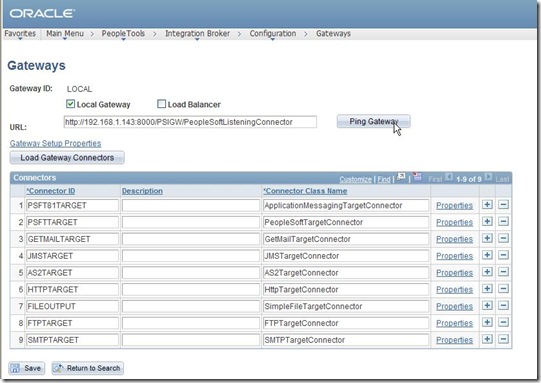Image resolution: width=541 pixels, height=383 pixels.
Task: Open Properties for GETMAILTARGET connector
Action: pos(454,239)
